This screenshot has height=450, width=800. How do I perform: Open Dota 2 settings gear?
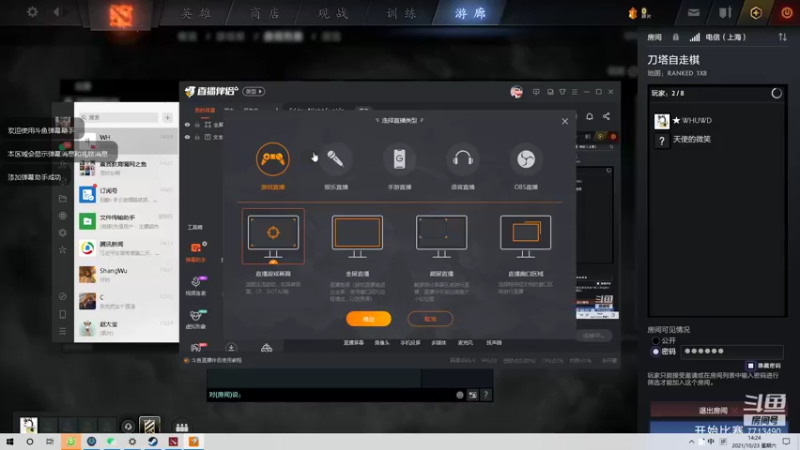tap(32, 12)
